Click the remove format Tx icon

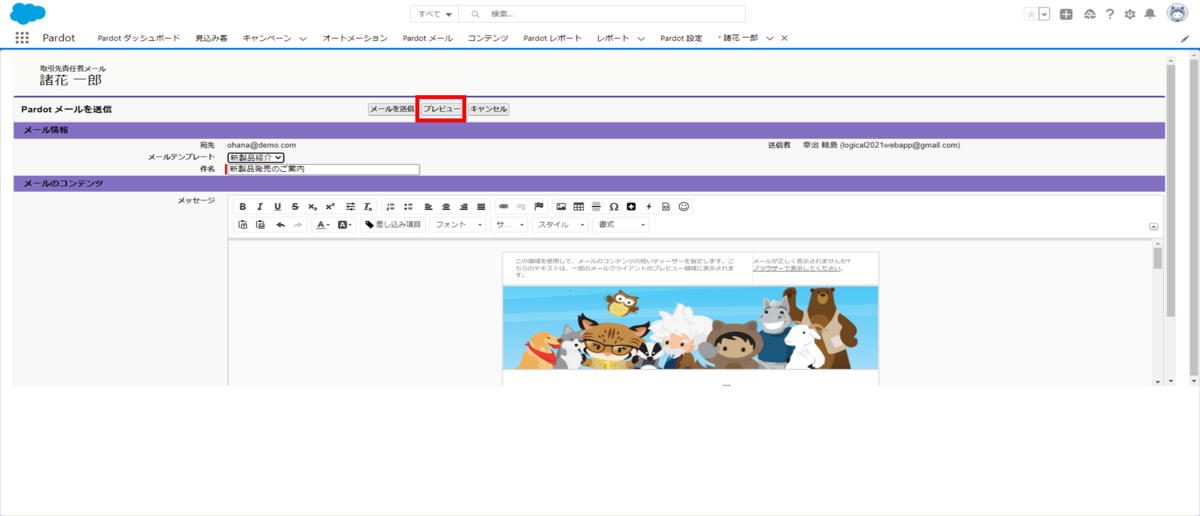368,207
